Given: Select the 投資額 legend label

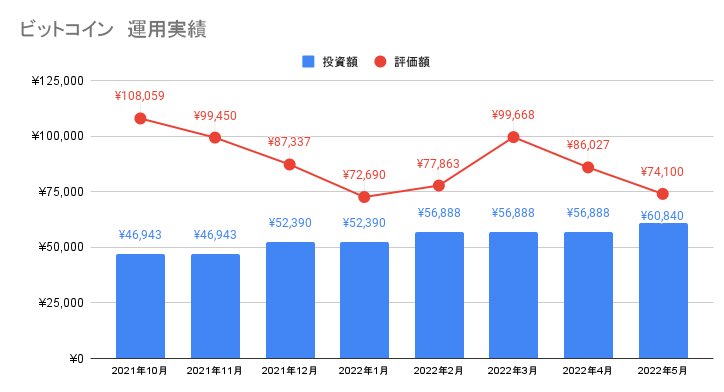Looking at the screenshot, I should (x=340, y=62).
